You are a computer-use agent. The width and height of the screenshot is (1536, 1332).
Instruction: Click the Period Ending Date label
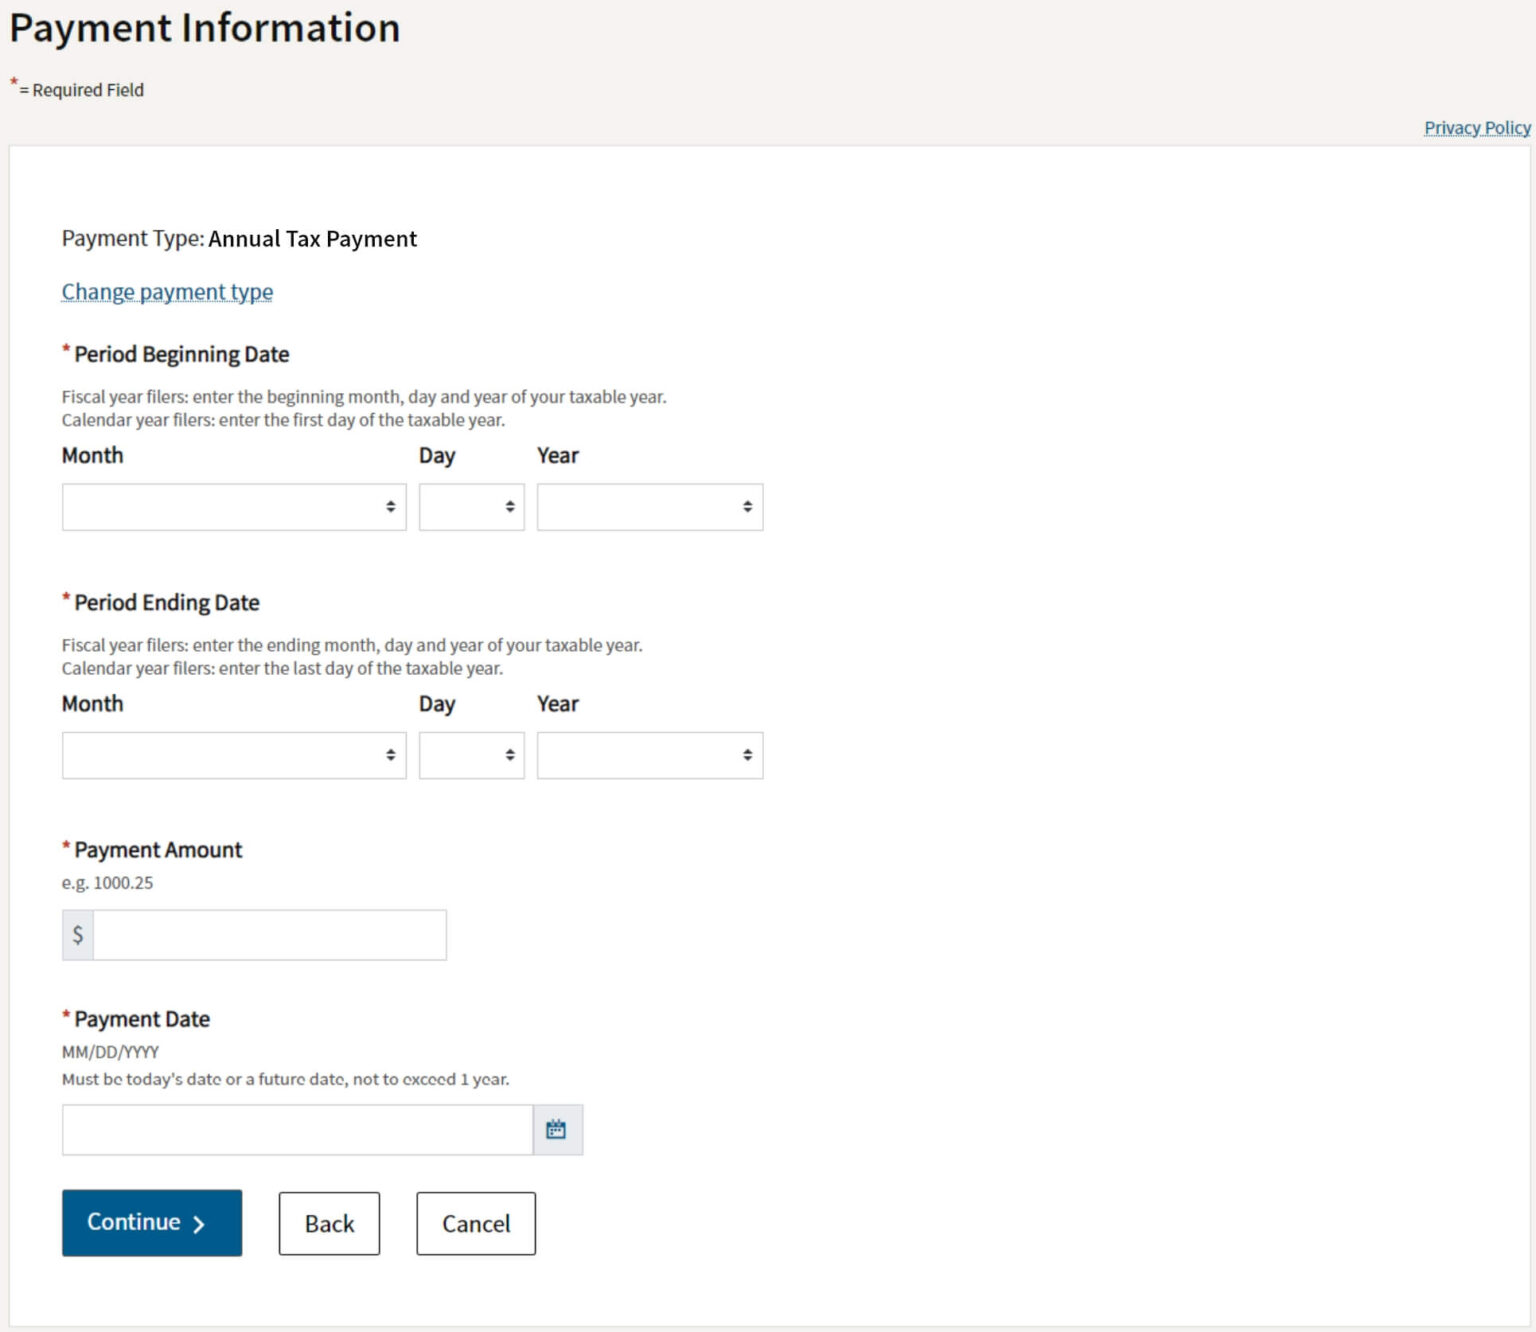[167, 602]
